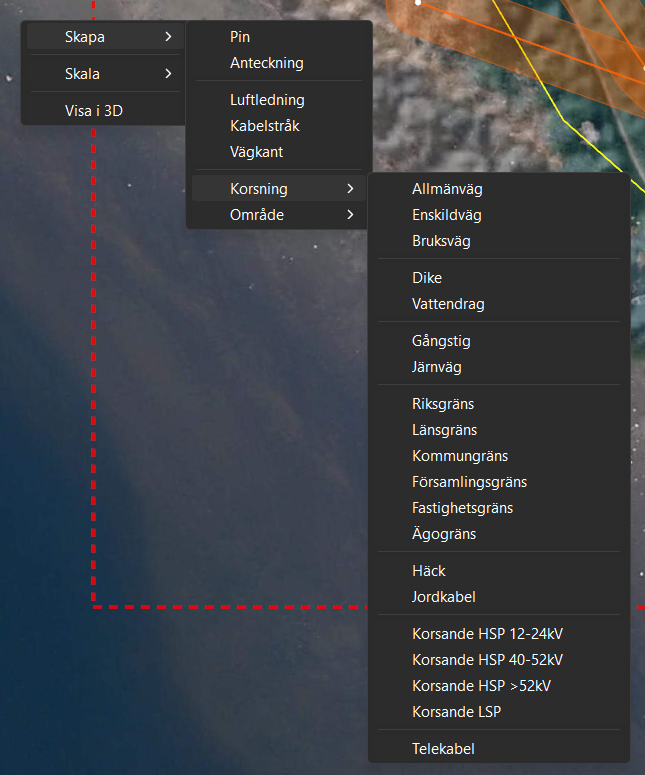Select Församlingsgräns boundary
The width and height of the screenshot is (645, 775).
pyautogui.click(x=499, y=482)
